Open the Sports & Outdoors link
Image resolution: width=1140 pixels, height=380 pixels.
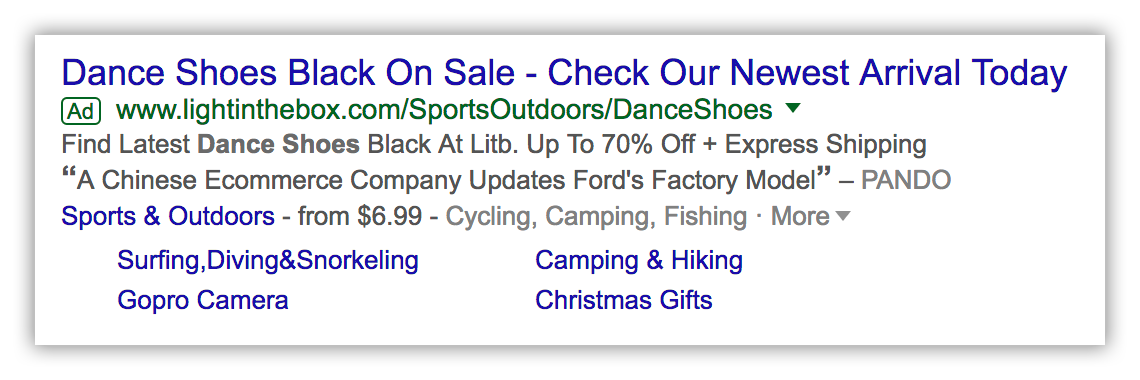168,216
